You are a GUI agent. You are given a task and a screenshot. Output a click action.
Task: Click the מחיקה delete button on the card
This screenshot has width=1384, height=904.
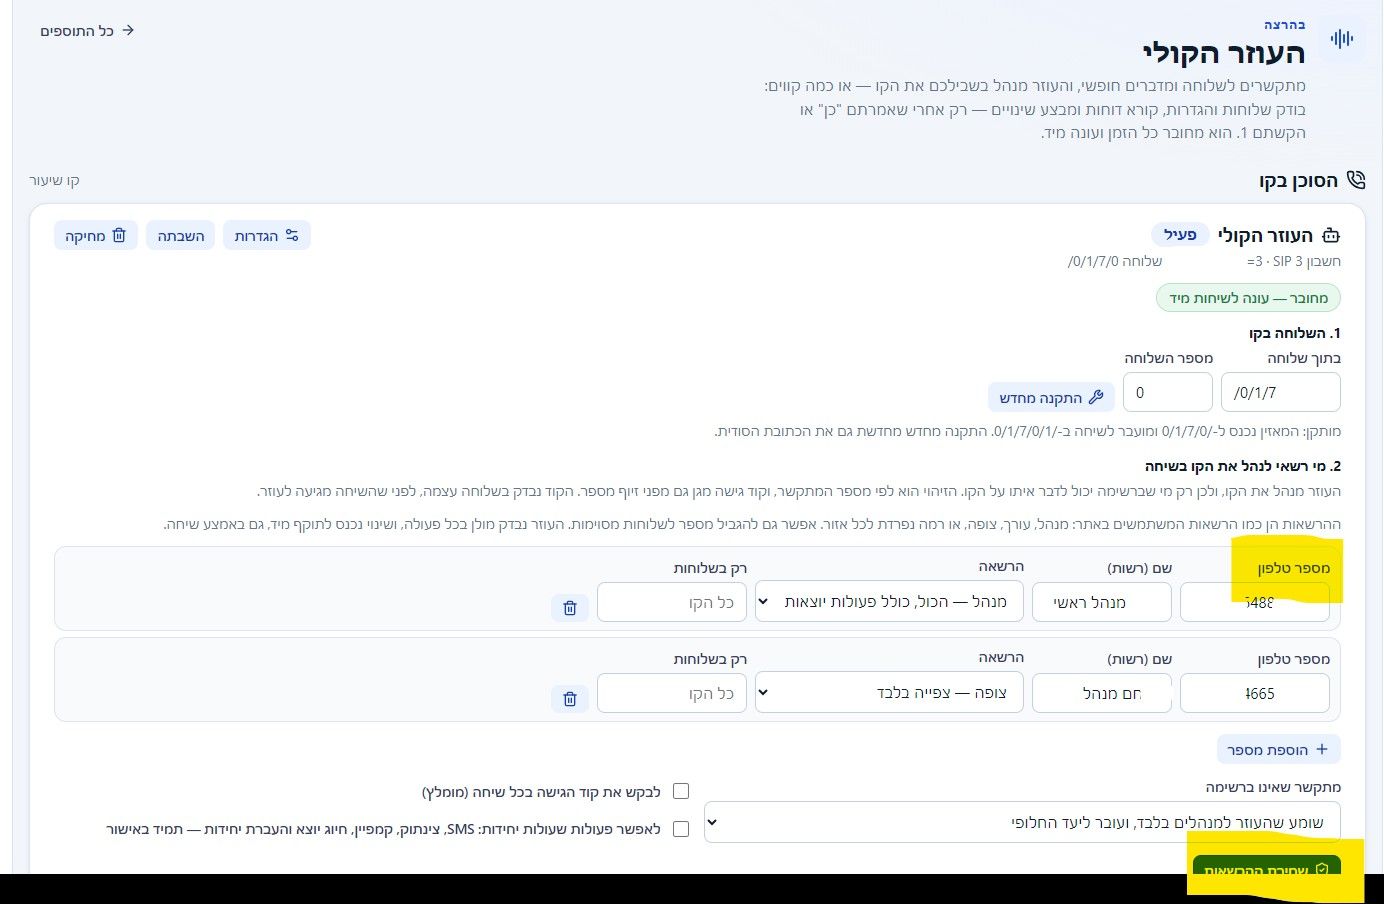[96, 236]
